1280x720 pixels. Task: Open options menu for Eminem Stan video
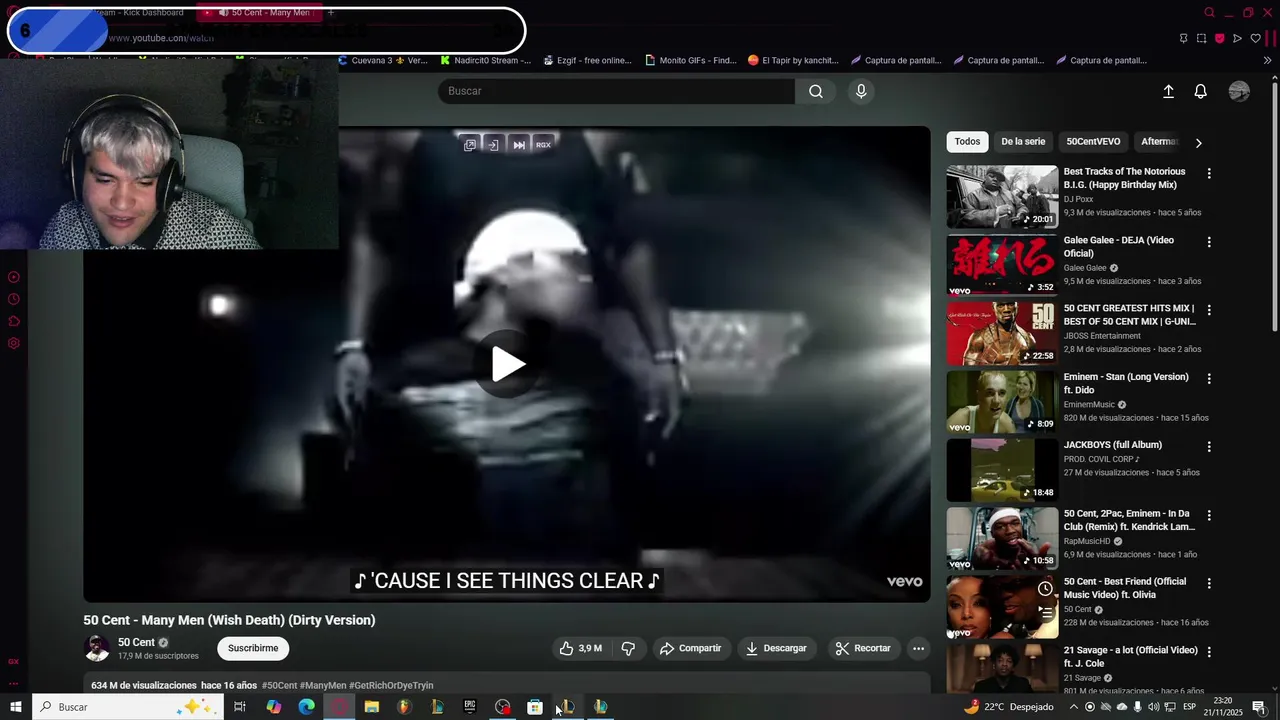pyautogui.click(x=1209, y=379)
